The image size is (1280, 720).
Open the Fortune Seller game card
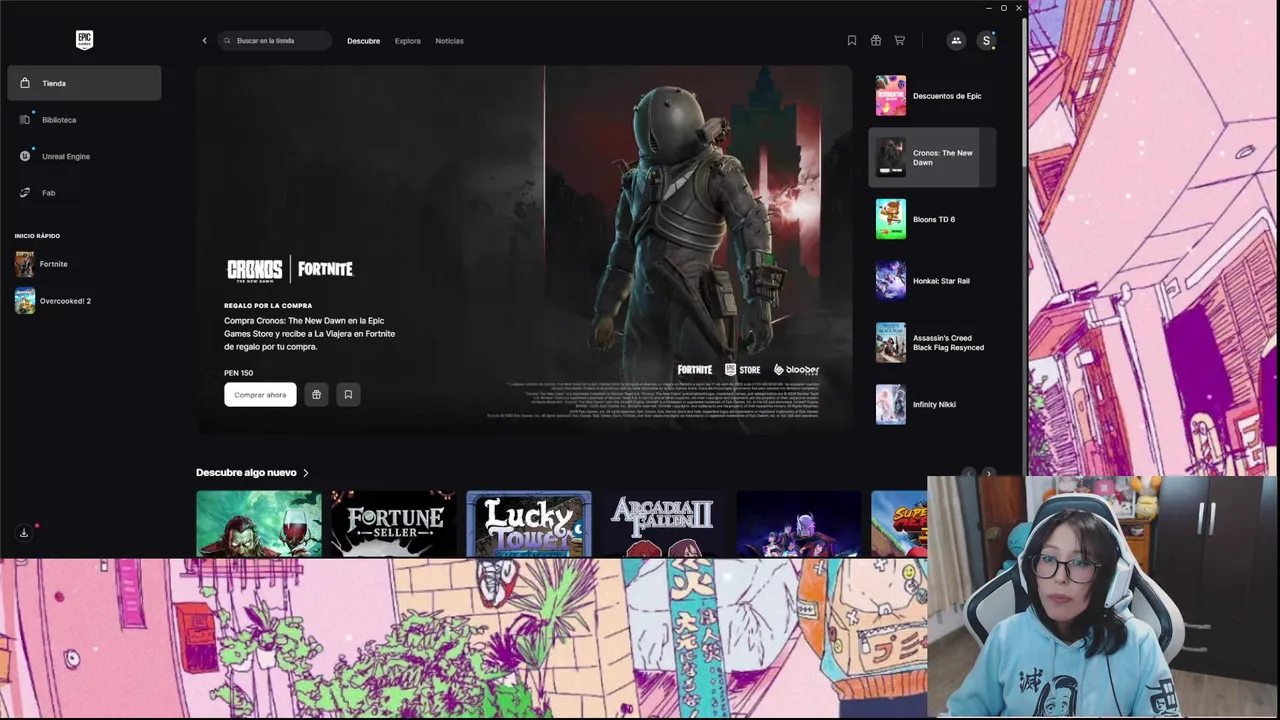tap(394, 523)
